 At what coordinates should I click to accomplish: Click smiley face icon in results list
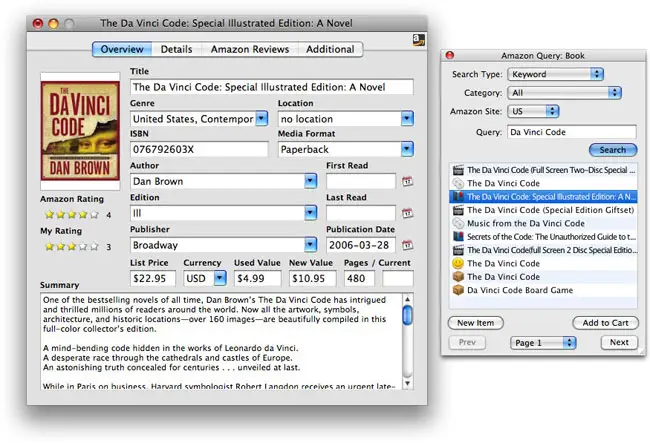(458, 263)
